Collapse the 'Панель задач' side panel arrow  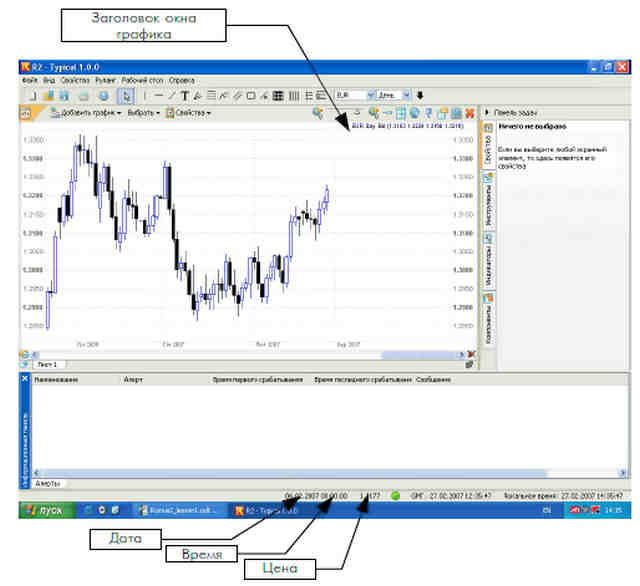click(487, 112)
